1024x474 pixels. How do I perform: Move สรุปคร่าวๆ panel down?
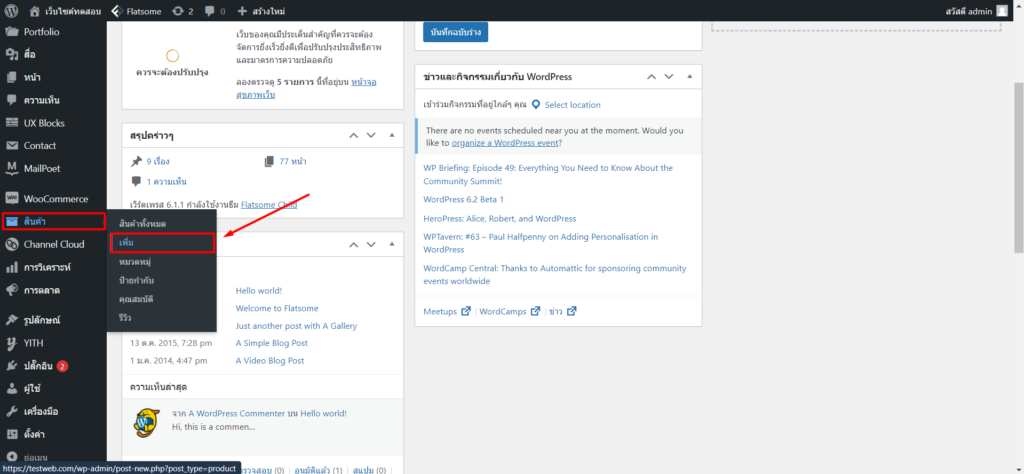[x=371, y=135]
